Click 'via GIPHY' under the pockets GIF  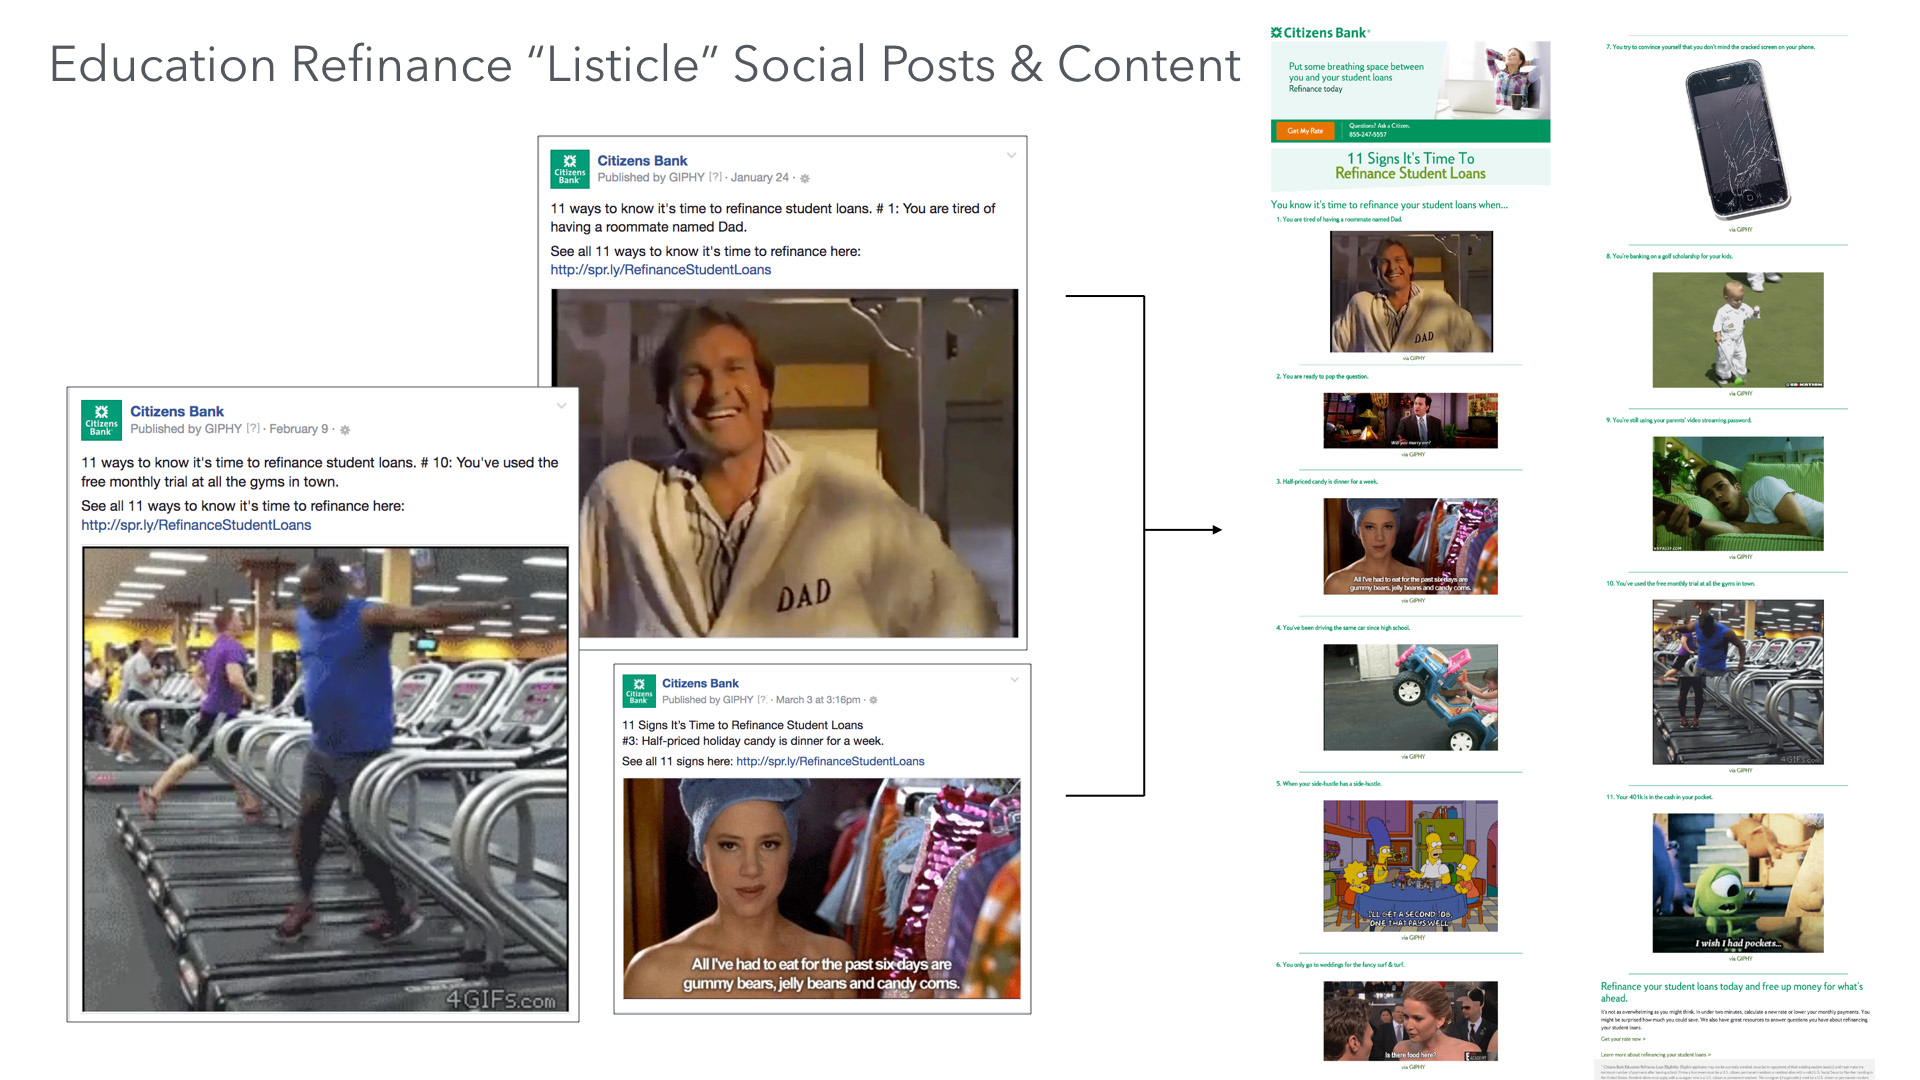pyautogui.click(x=1740, y=959)
